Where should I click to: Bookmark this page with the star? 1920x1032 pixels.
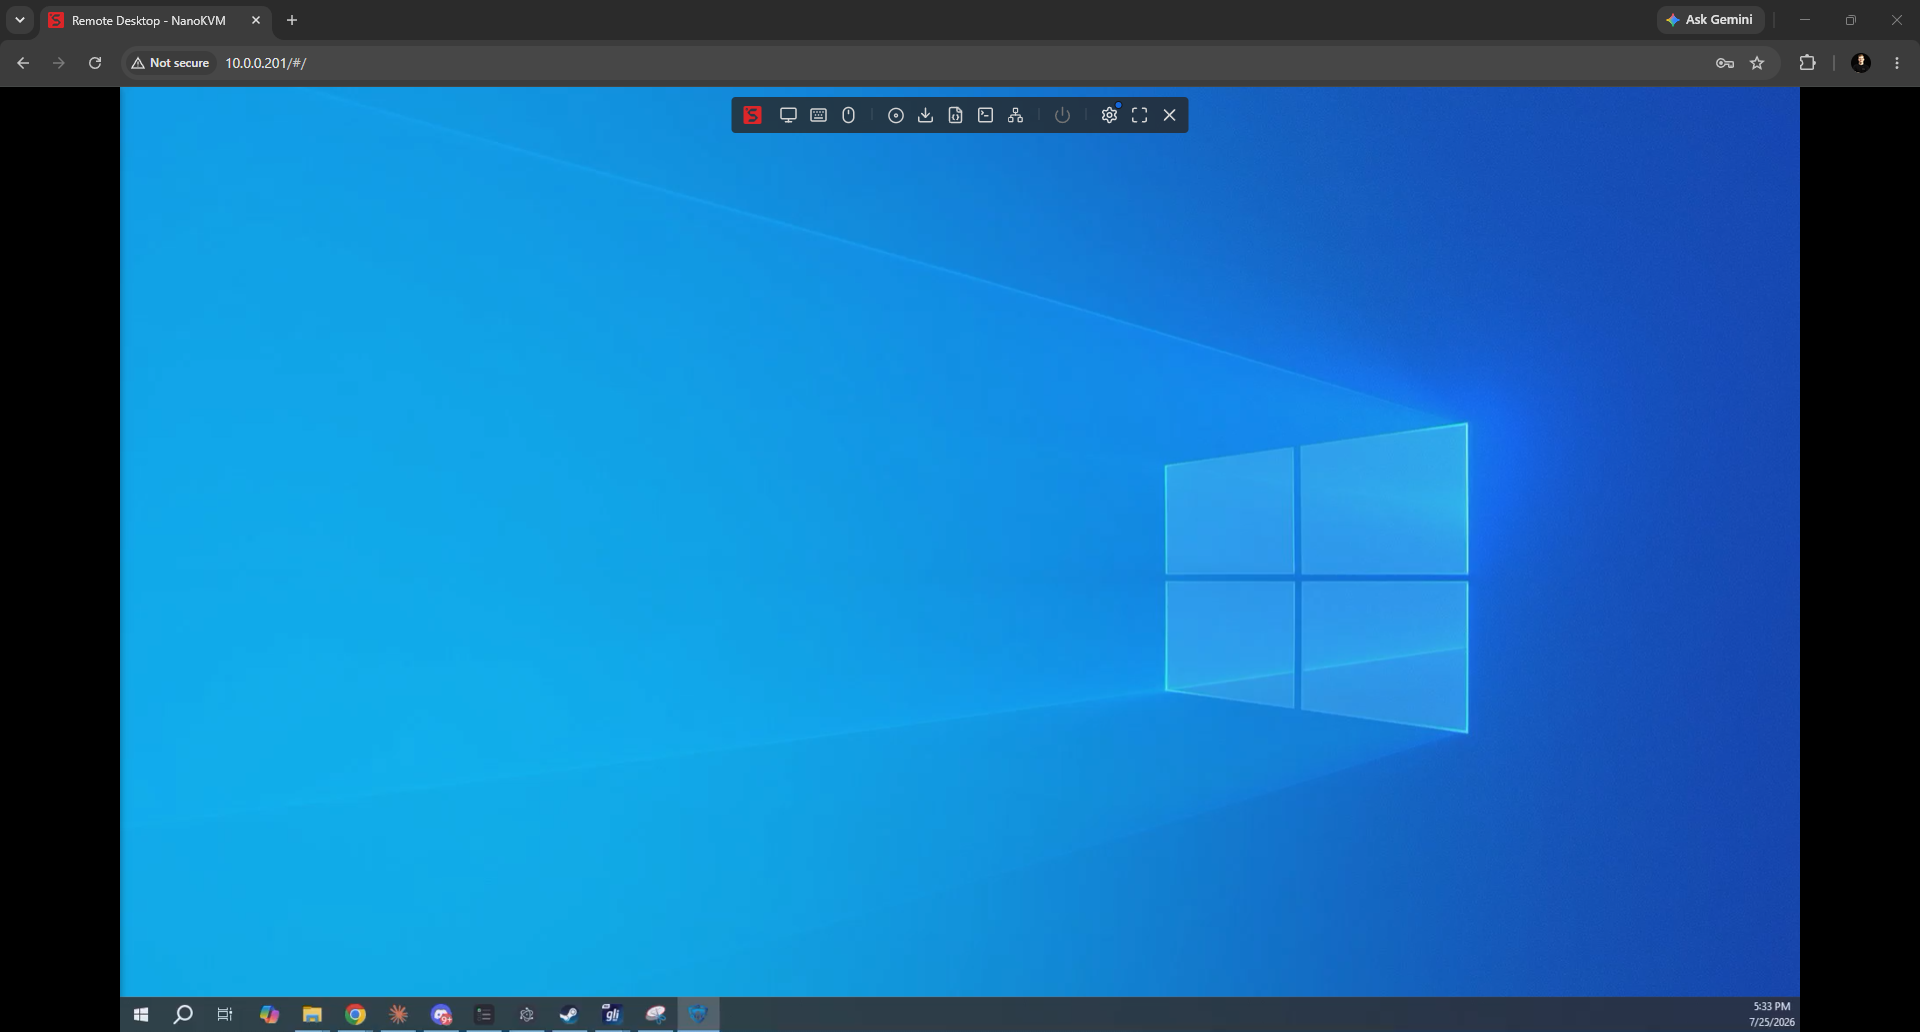[x=1757, y=63]
